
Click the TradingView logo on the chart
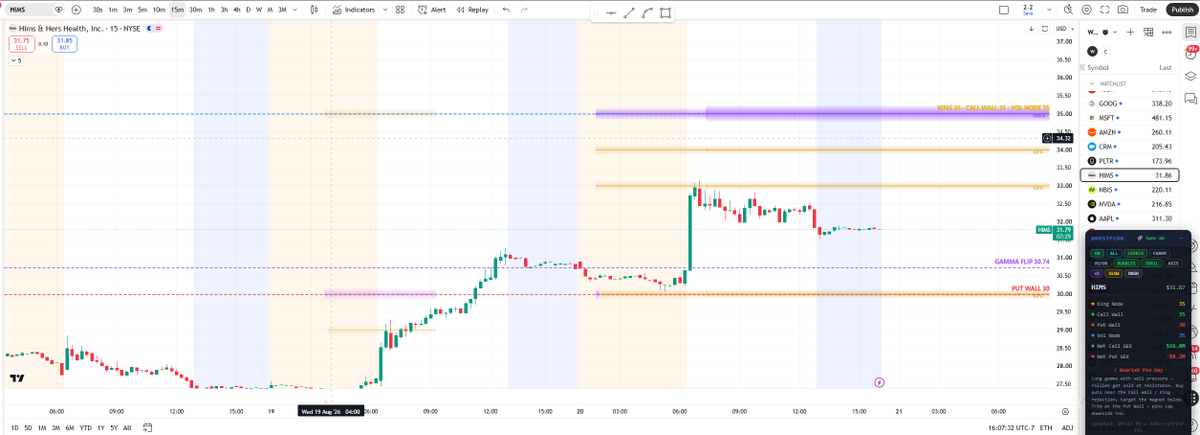(x=16, y=378)
